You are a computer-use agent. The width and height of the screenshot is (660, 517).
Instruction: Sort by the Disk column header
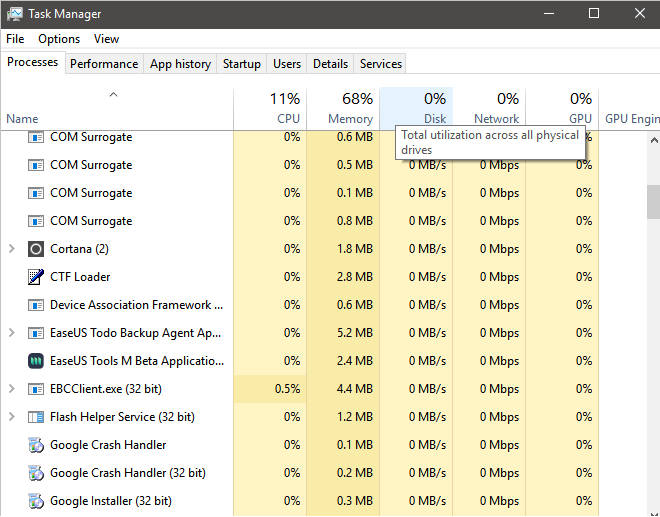pyautogui.click(x=416, y=109)
